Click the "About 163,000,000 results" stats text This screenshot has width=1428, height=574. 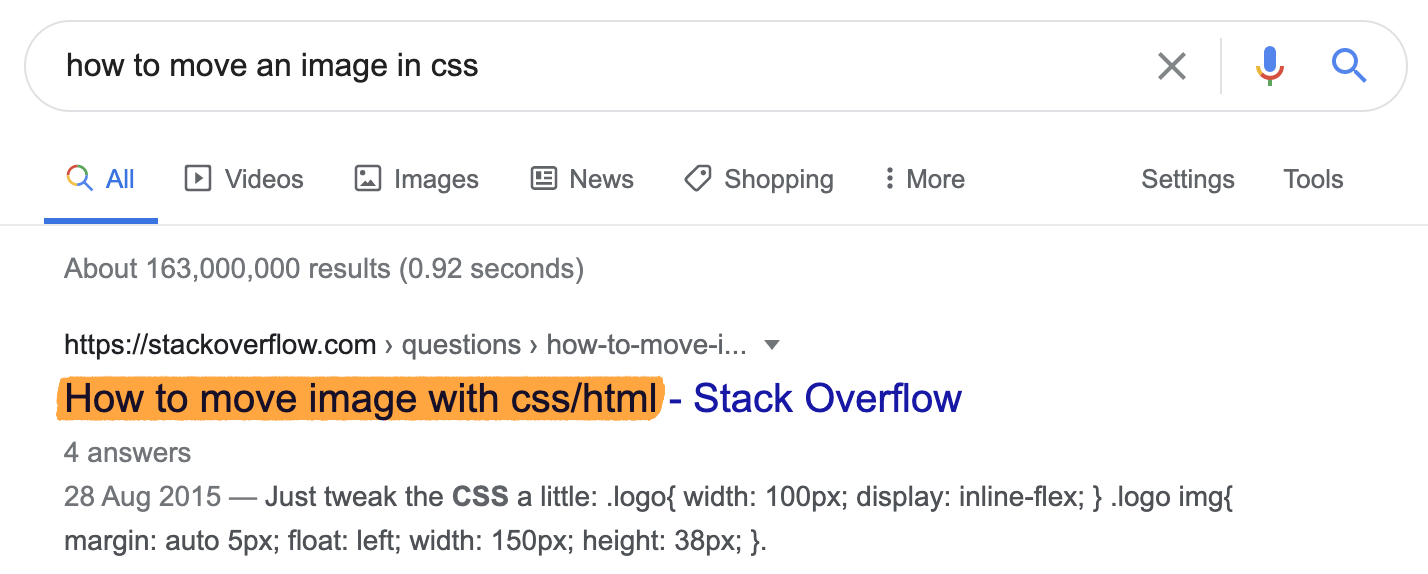[323, 268]
